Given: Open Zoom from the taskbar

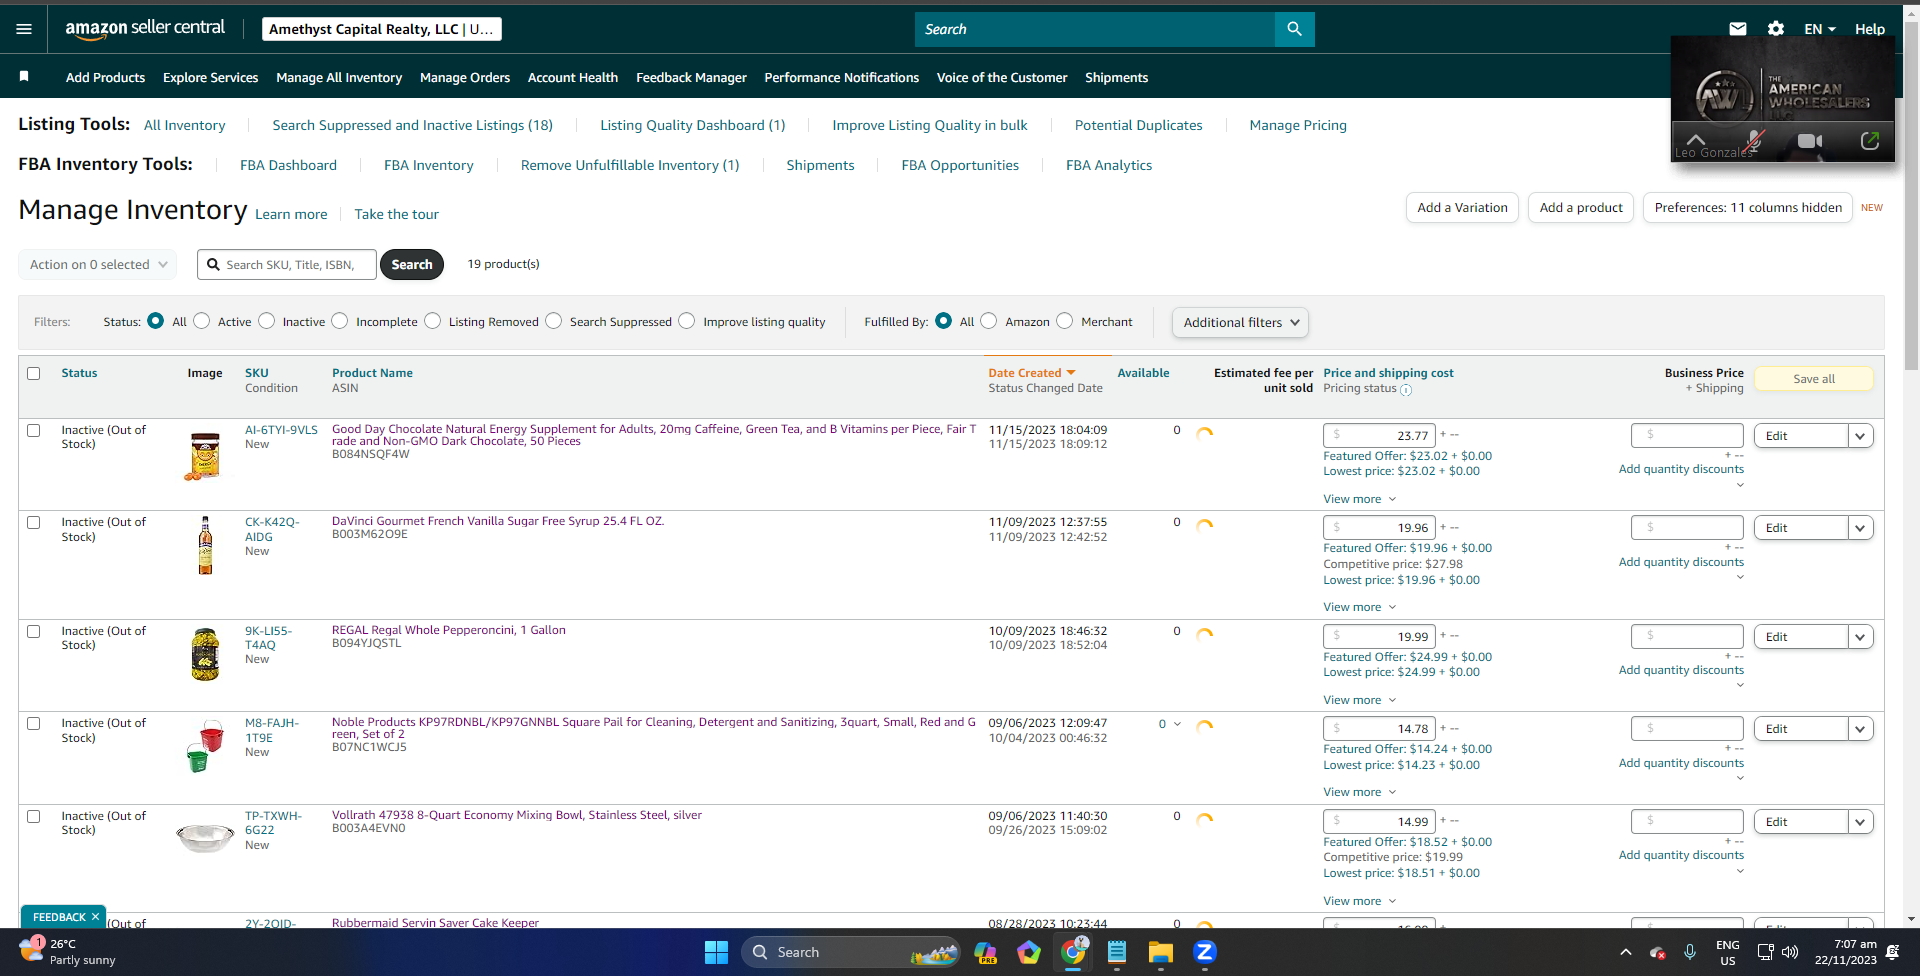Looking at the screenshot, I should tap(1205, 952).
